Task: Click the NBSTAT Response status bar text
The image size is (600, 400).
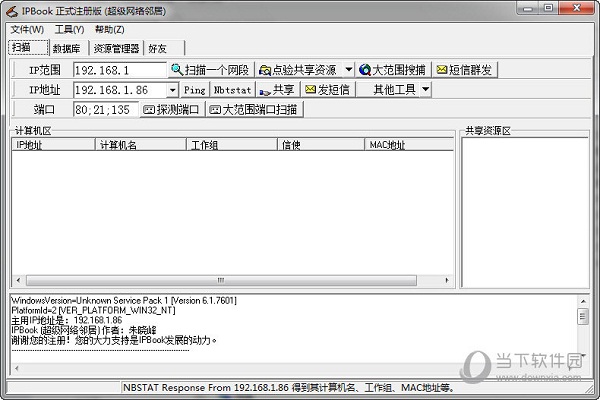Action: [x=288, y=388]
